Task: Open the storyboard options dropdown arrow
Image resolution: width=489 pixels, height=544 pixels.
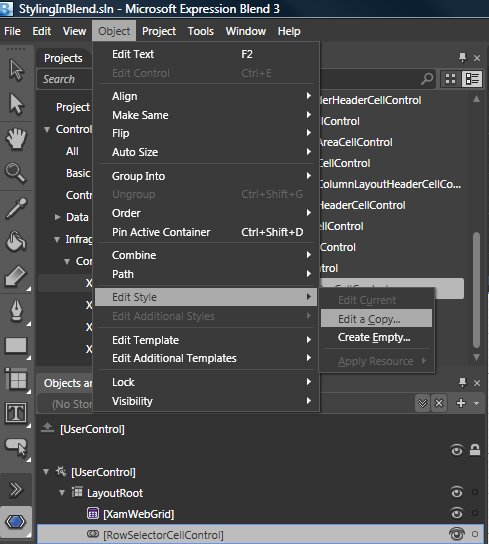Action: coord(477,403)
